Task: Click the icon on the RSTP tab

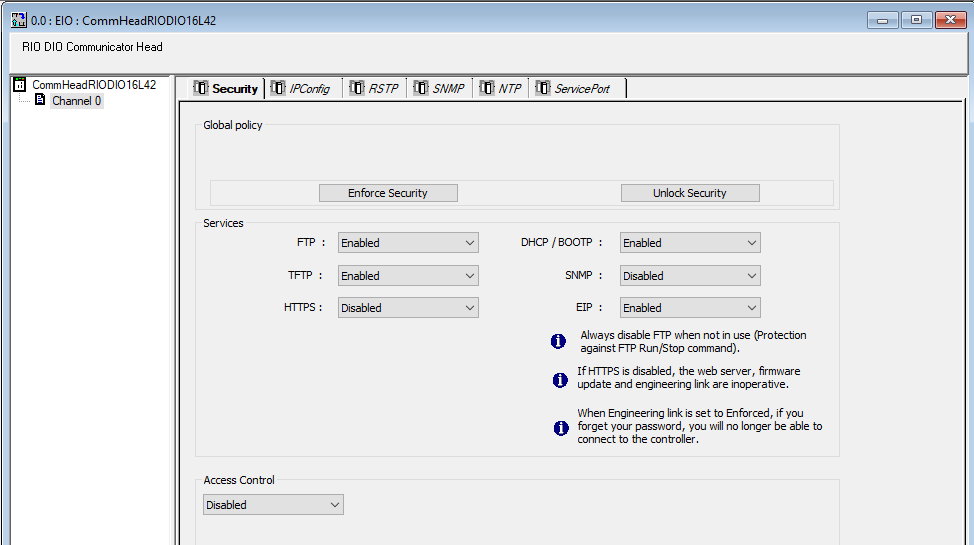Action: (x=357, y=89)
